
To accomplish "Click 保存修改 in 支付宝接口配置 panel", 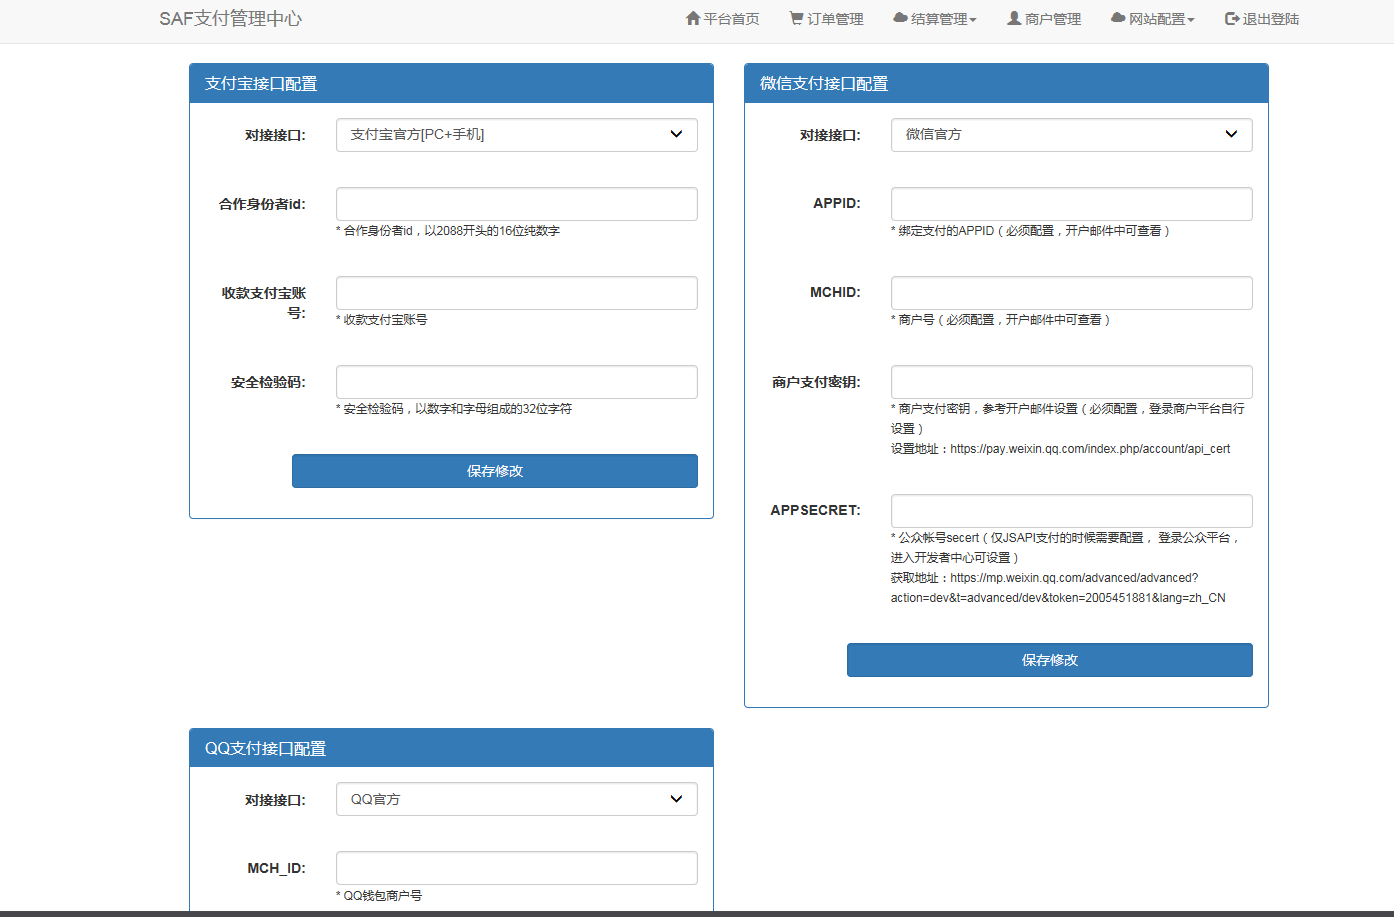I will tap(494, 470).
